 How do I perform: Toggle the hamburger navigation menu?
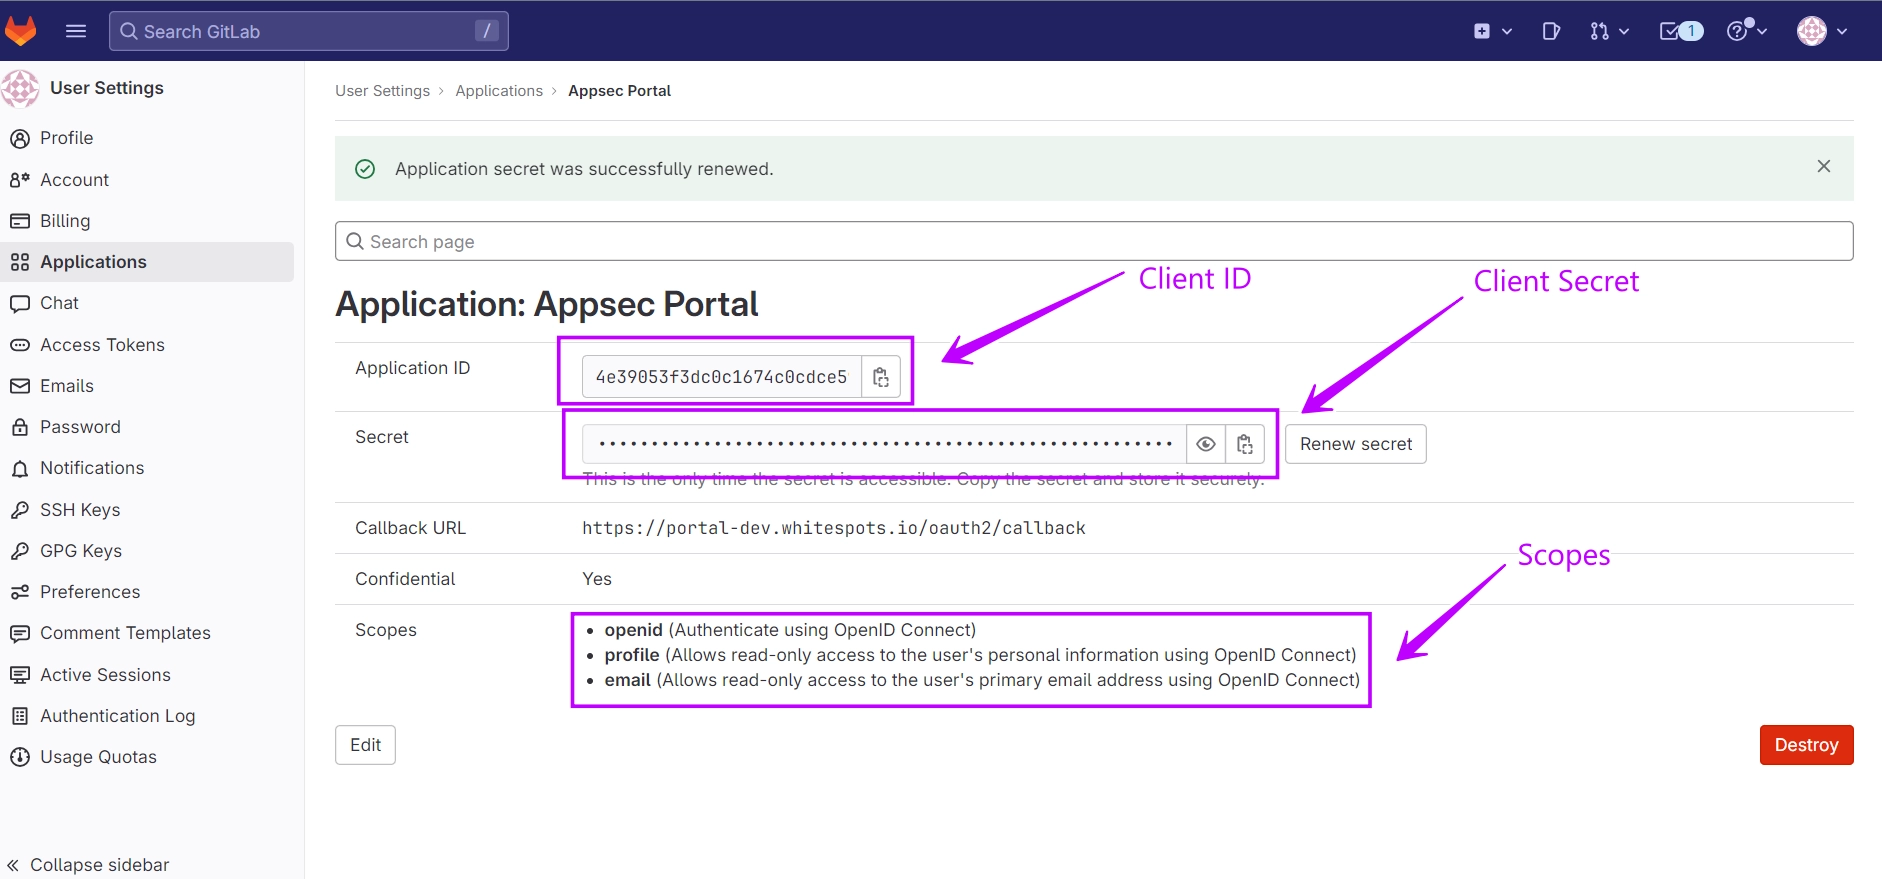pos(76,31)
